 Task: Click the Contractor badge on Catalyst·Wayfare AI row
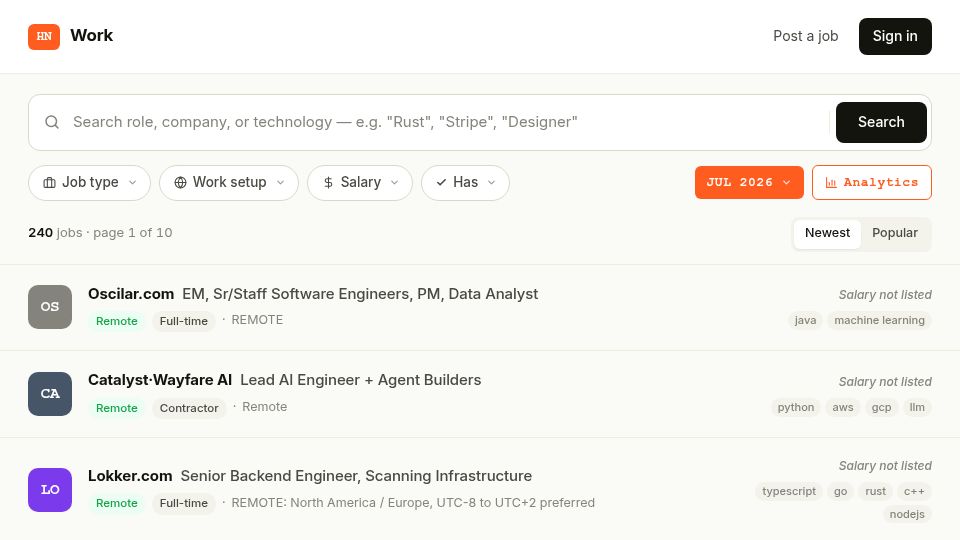pyautogui.click(x=189, y=408)
